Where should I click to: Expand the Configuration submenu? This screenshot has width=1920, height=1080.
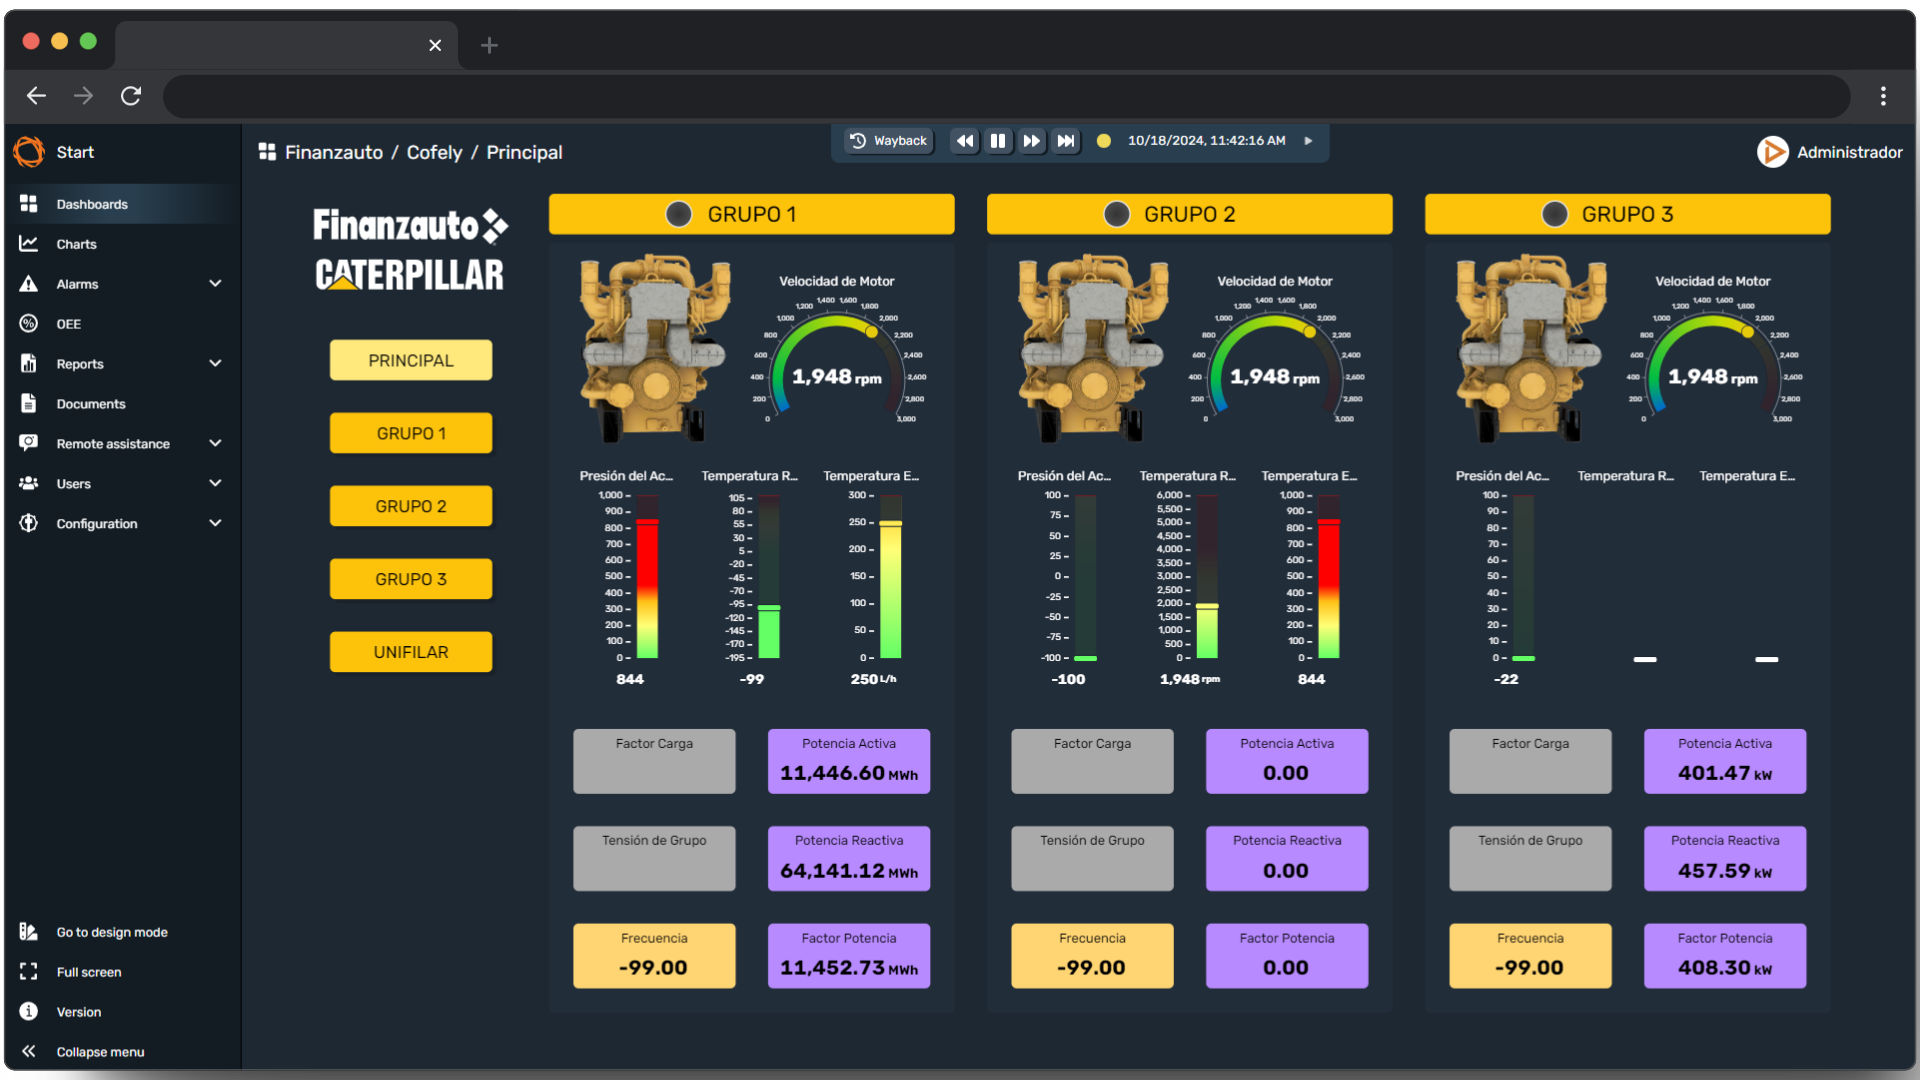pyautogui.click(x=215, y=523)
